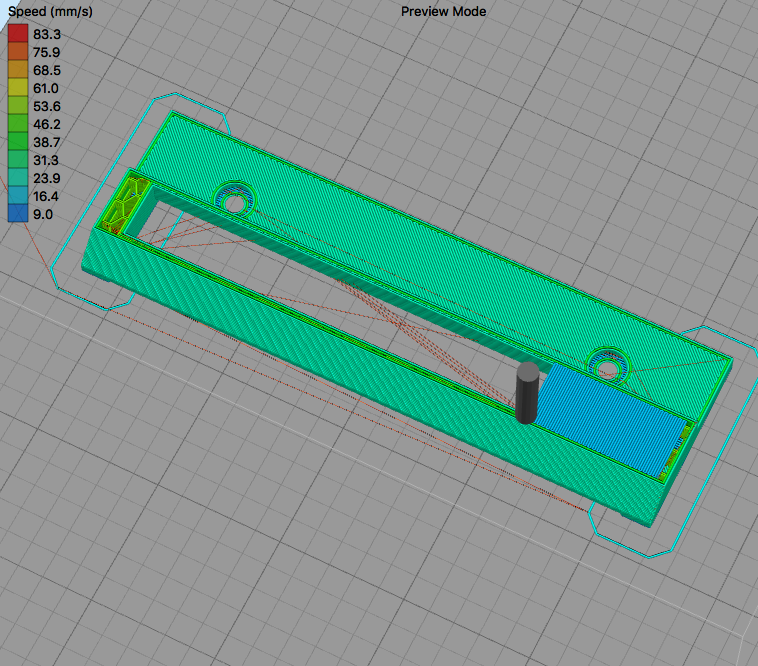Click the black tool head cylinder
758x666 pixels.
pos(526,393)
